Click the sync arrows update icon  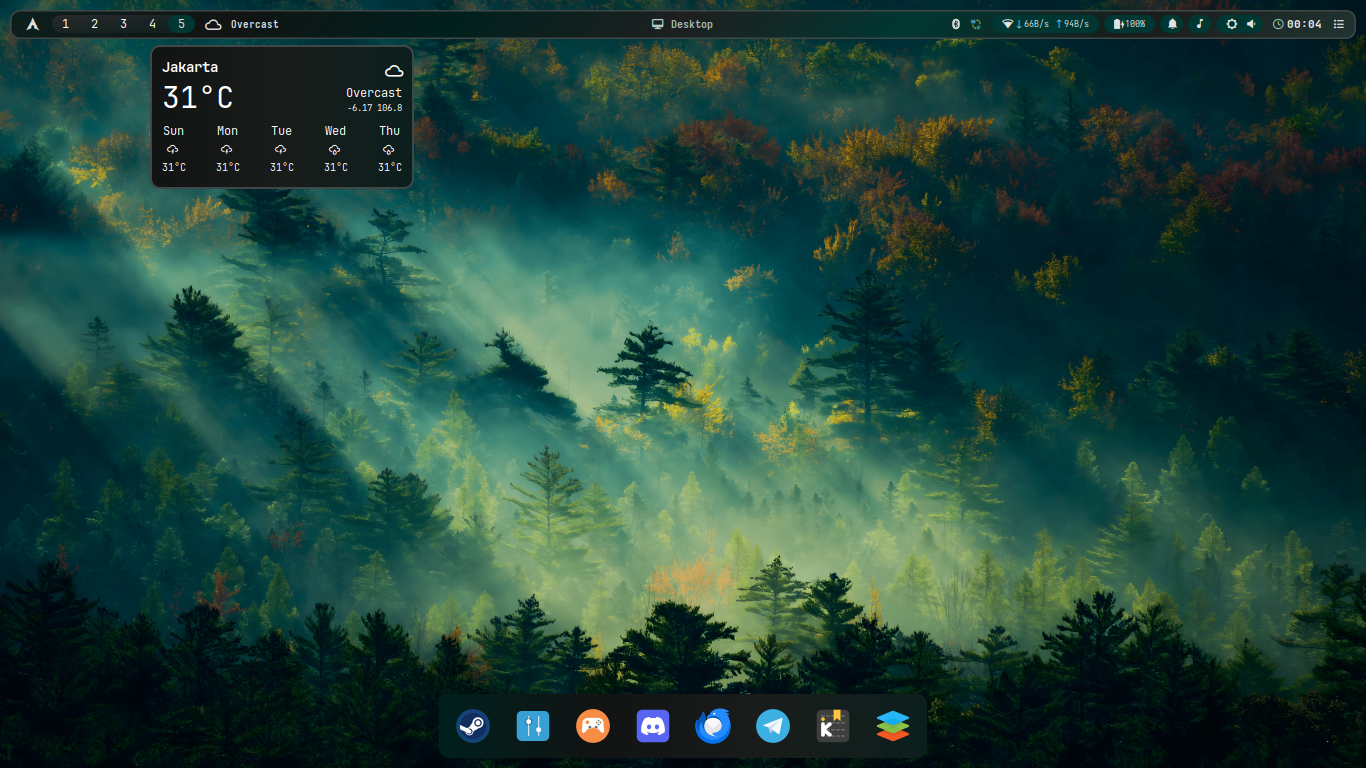coord(975,24)
